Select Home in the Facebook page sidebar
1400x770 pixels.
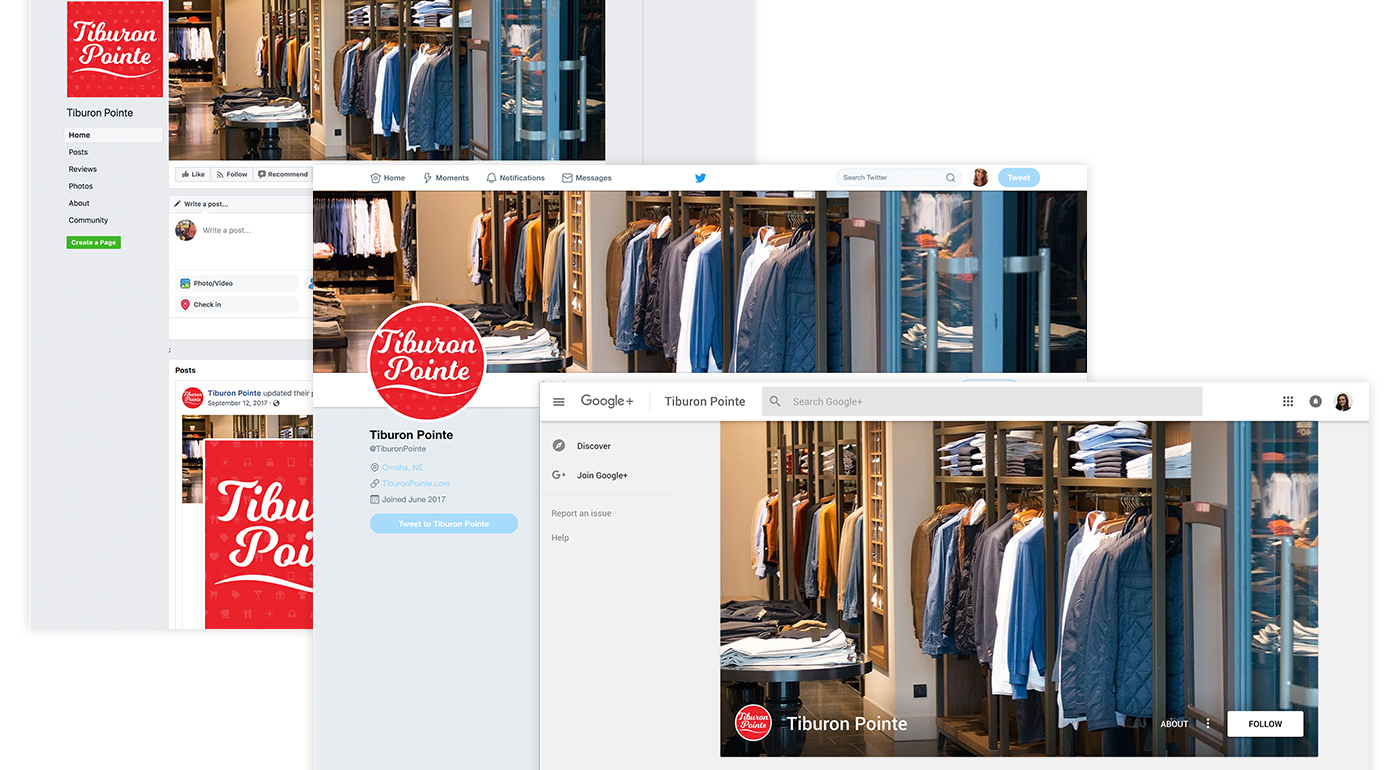(114, 135)
